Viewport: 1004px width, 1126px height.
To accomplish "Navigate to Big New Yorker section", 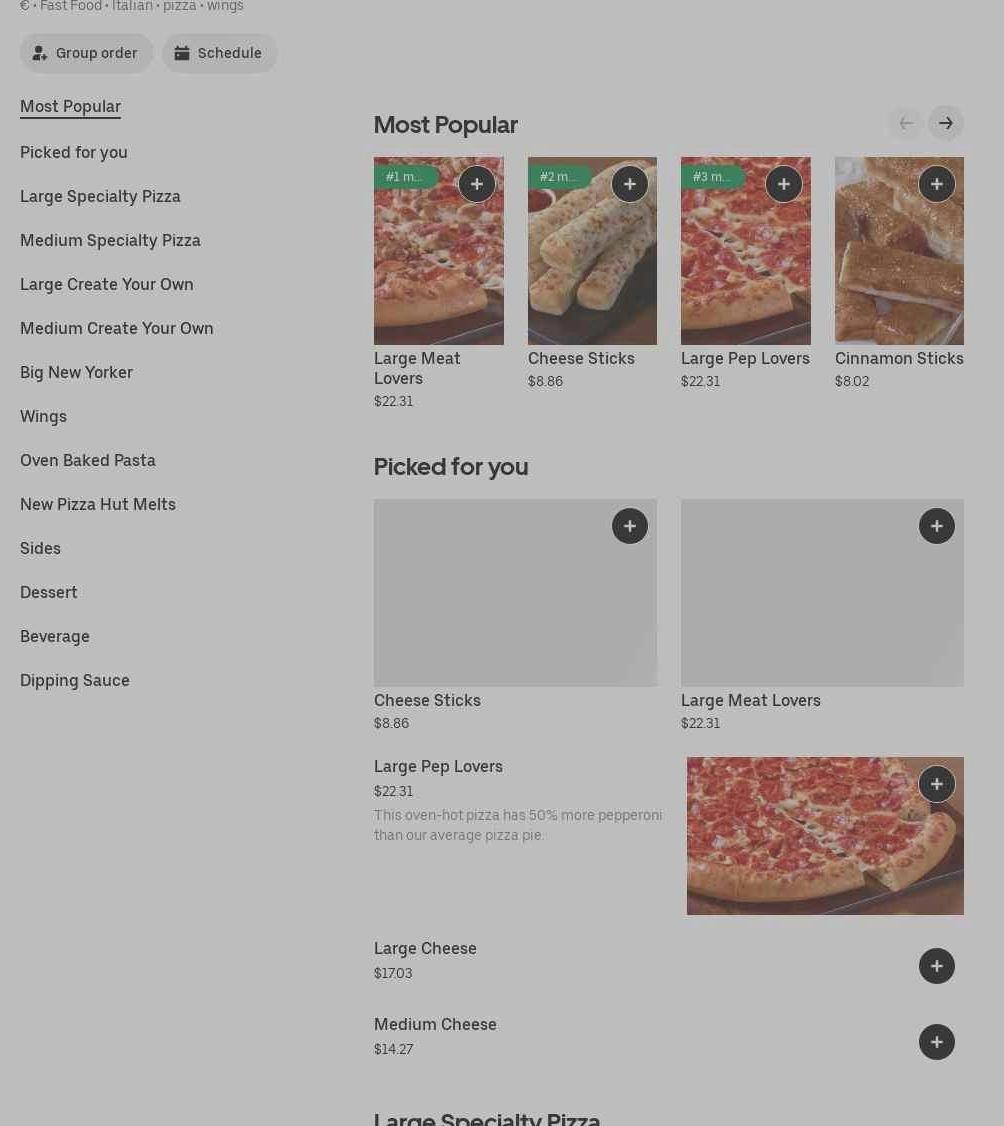I will pos(76,372).
